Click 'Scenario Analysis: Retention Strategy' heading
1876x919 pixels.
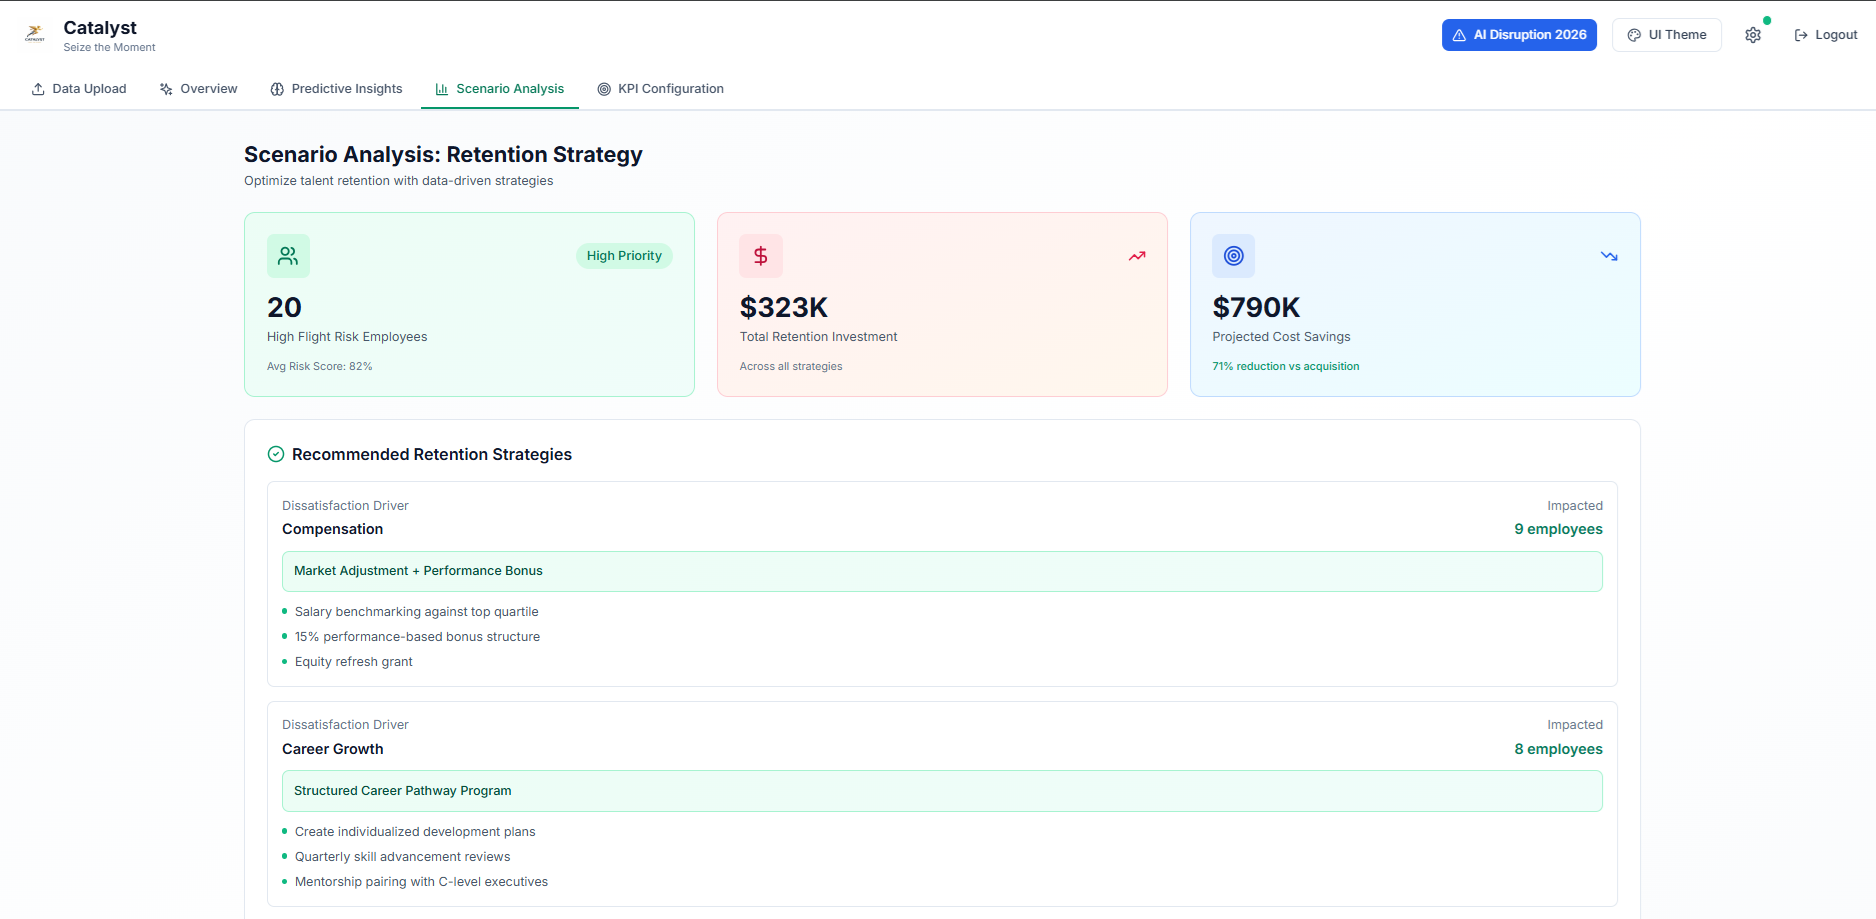tap(443, 155)
